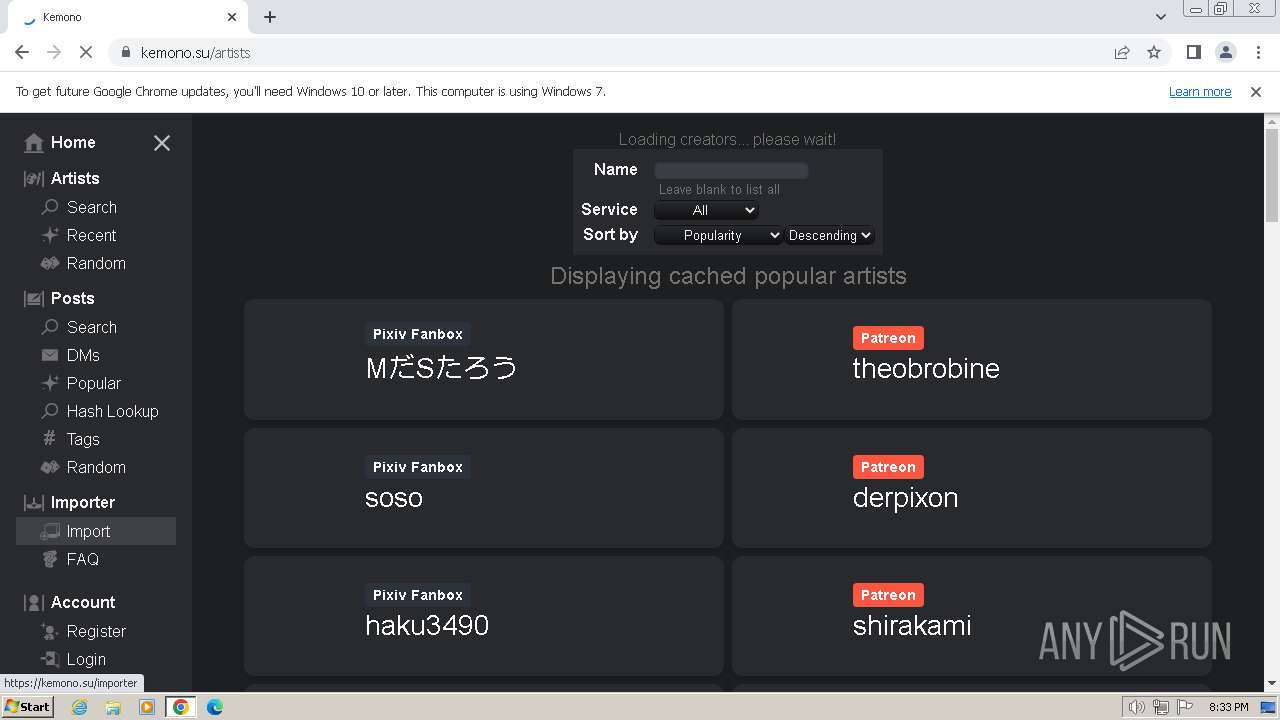
Task: Open the Tags hash icon
Action: point(50,439)
